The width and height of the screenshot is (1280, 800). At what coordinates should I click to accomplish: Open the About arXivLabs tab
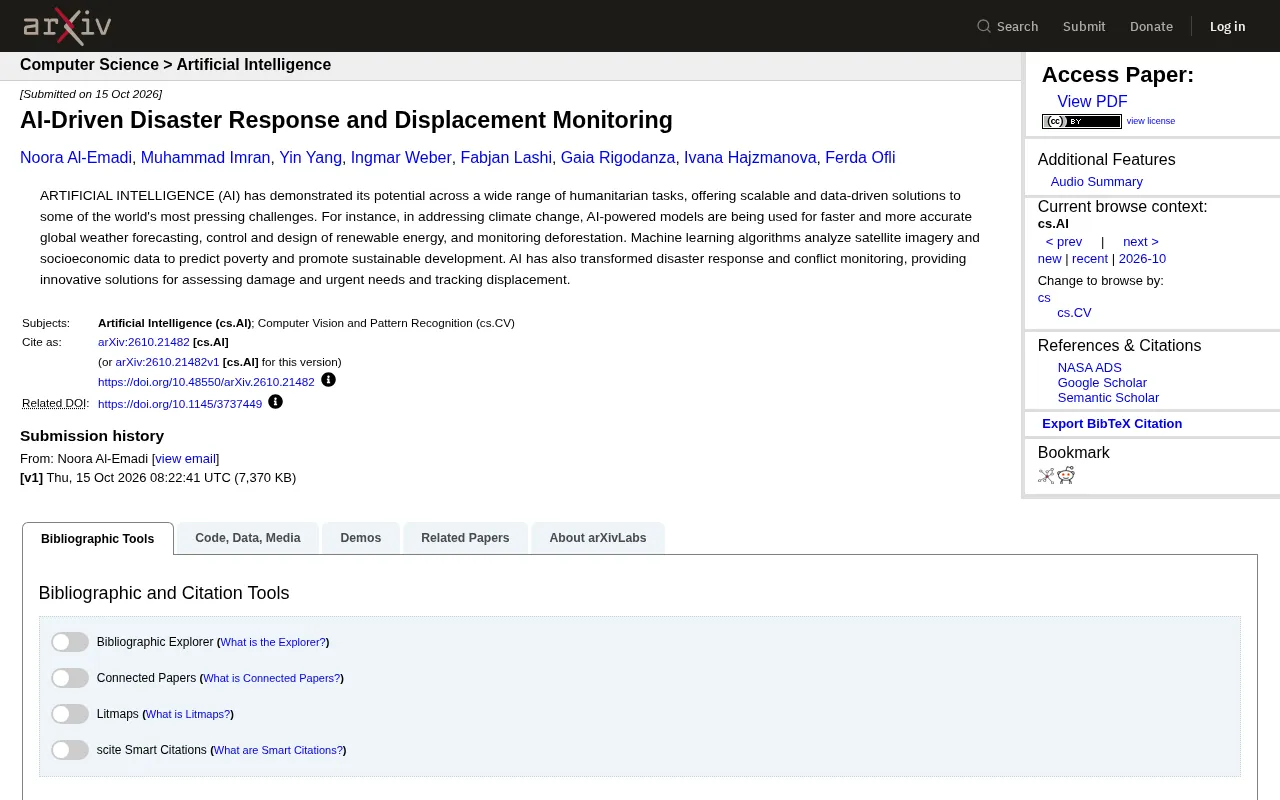(598, 538)
